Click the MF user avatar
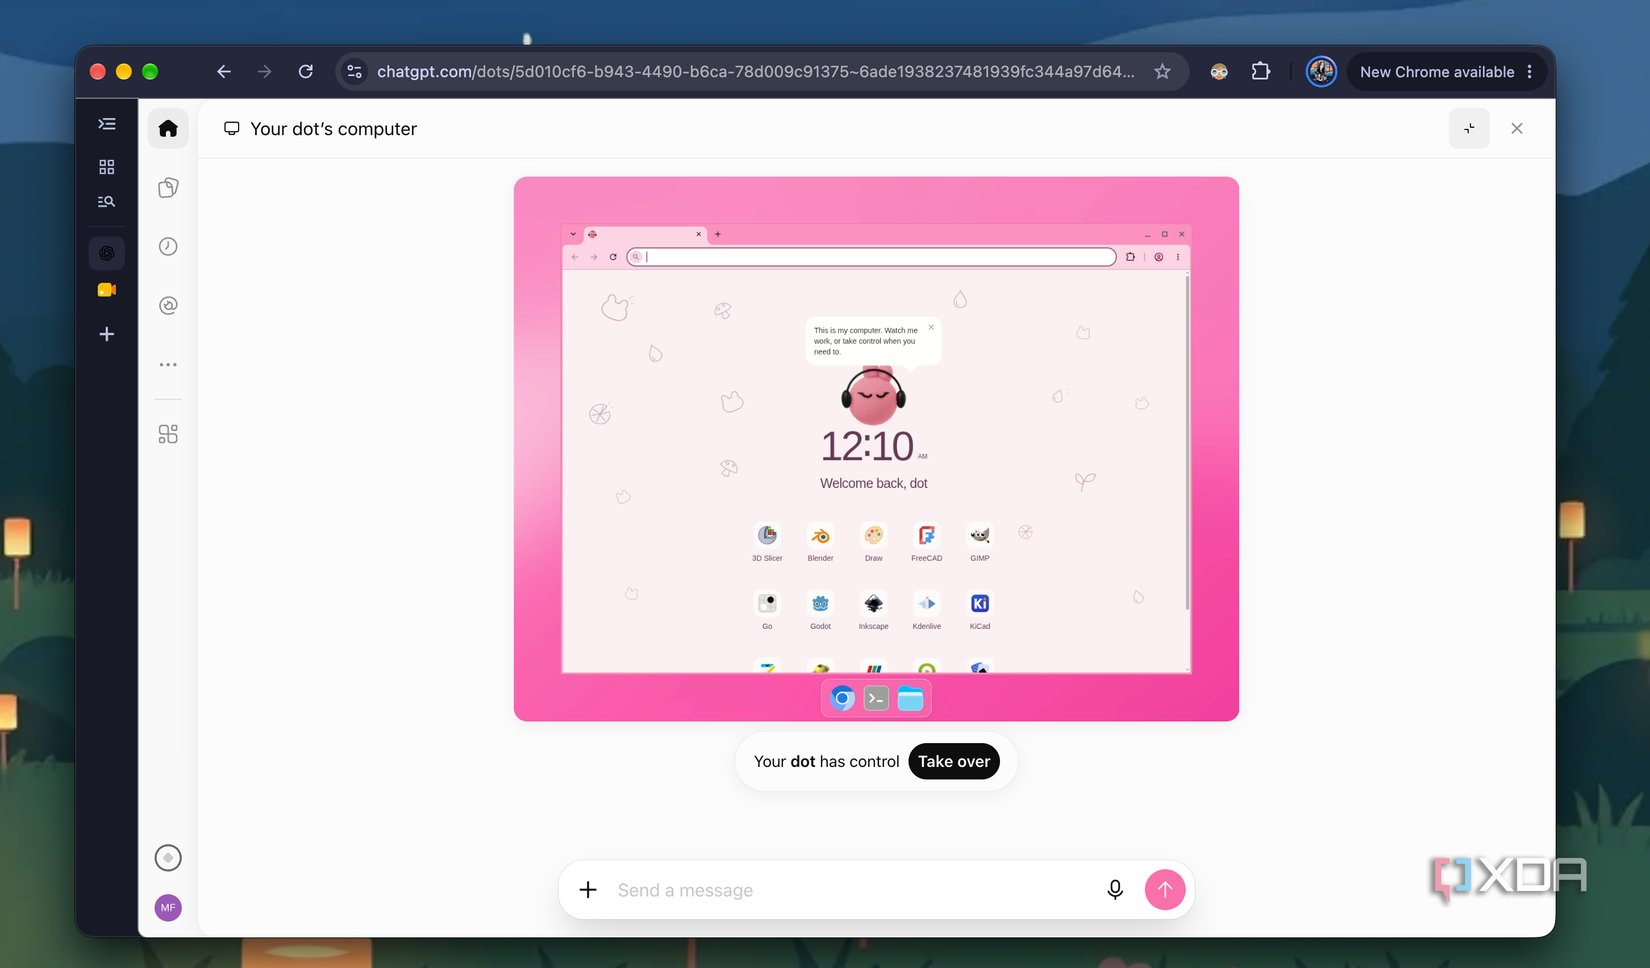 [x=168, y=907]
